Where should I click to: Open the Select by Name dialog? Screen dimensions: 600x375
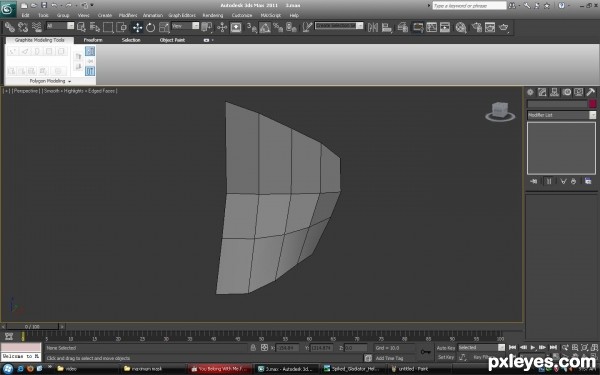95,27
